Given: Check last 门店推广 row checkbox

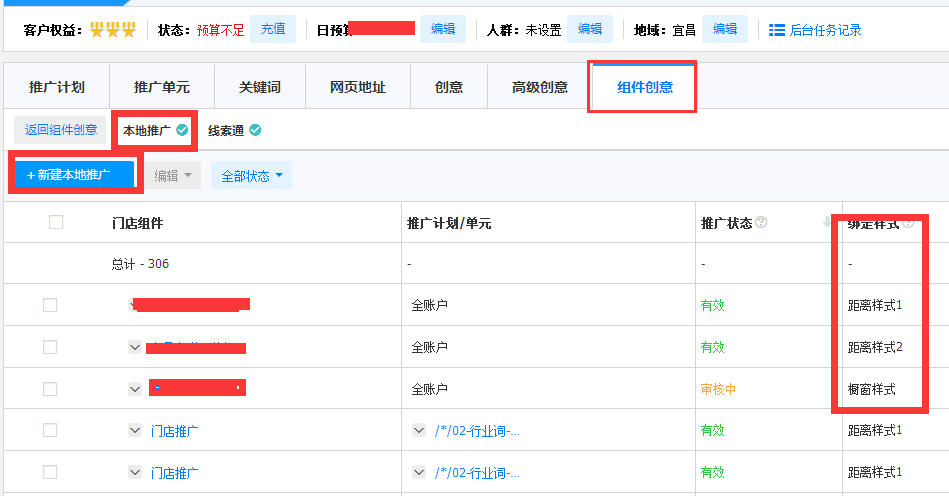Looking at the screenshot, I should (x=50, y=472).
